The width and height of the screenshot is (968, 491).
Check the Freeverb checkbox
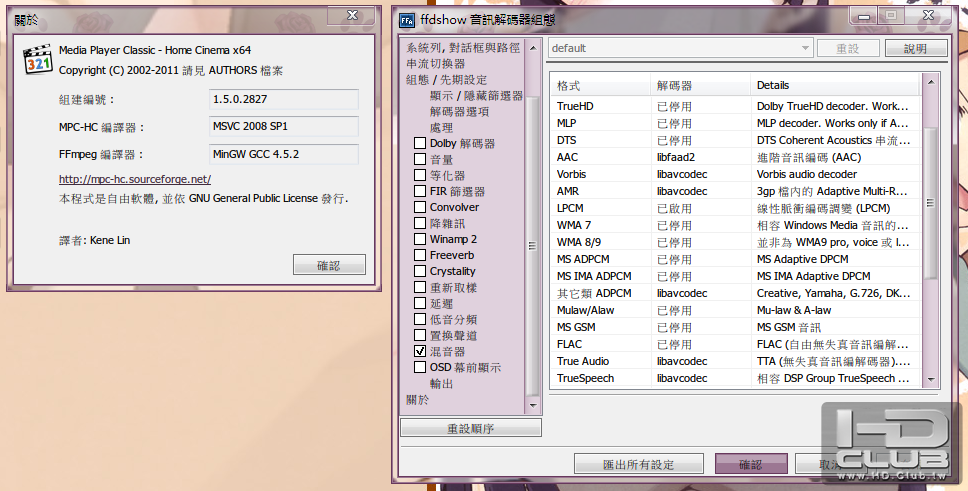click(420, 255)
